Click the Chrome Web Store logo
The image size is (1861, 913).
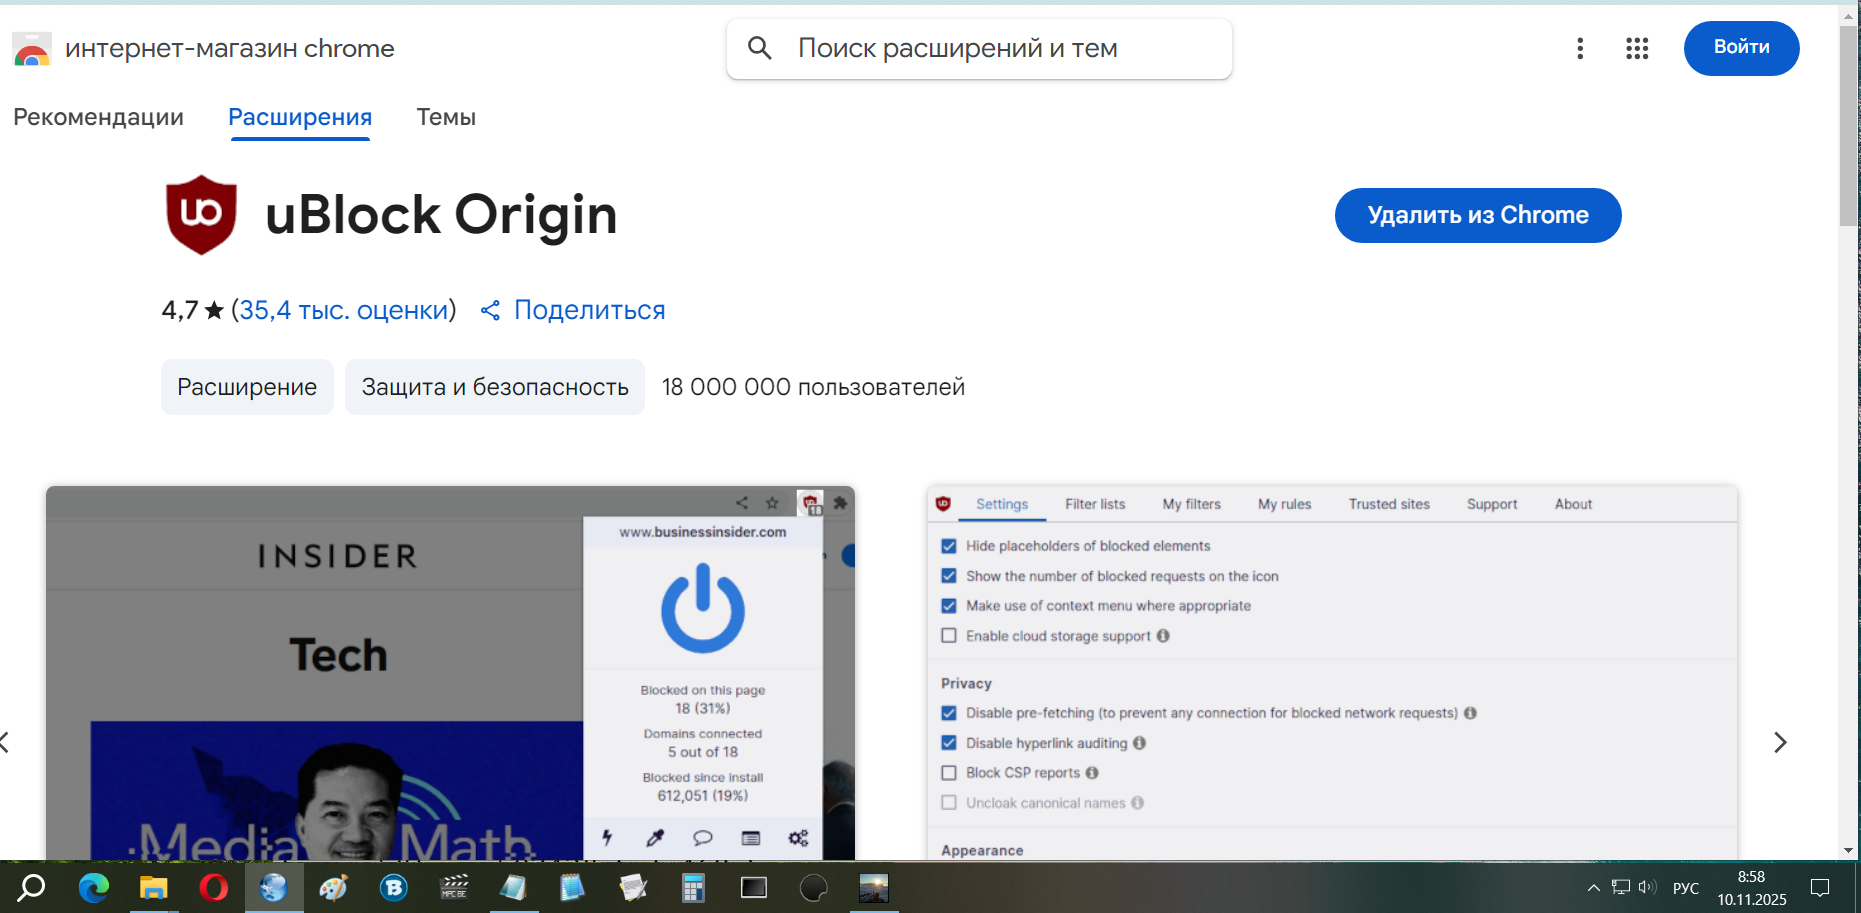pos(32,48)
